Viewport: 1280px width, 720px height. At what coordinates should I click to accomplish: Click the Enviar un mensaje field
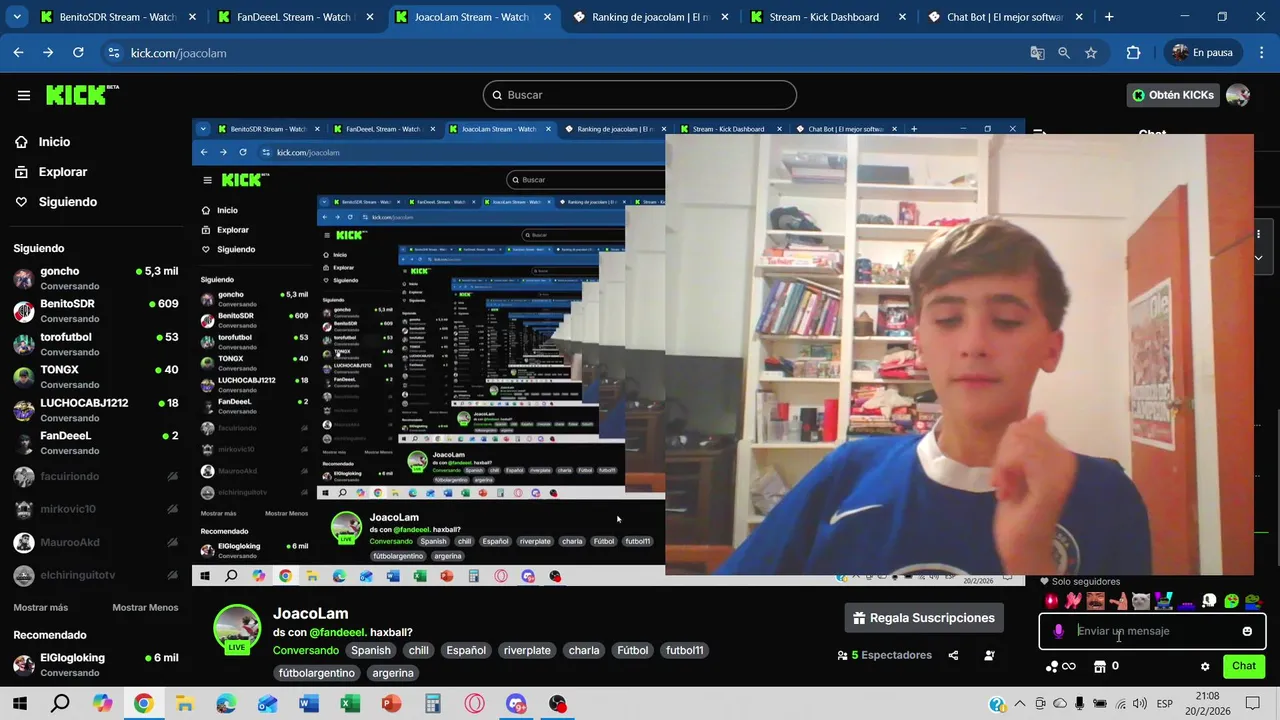point(1152,631)
